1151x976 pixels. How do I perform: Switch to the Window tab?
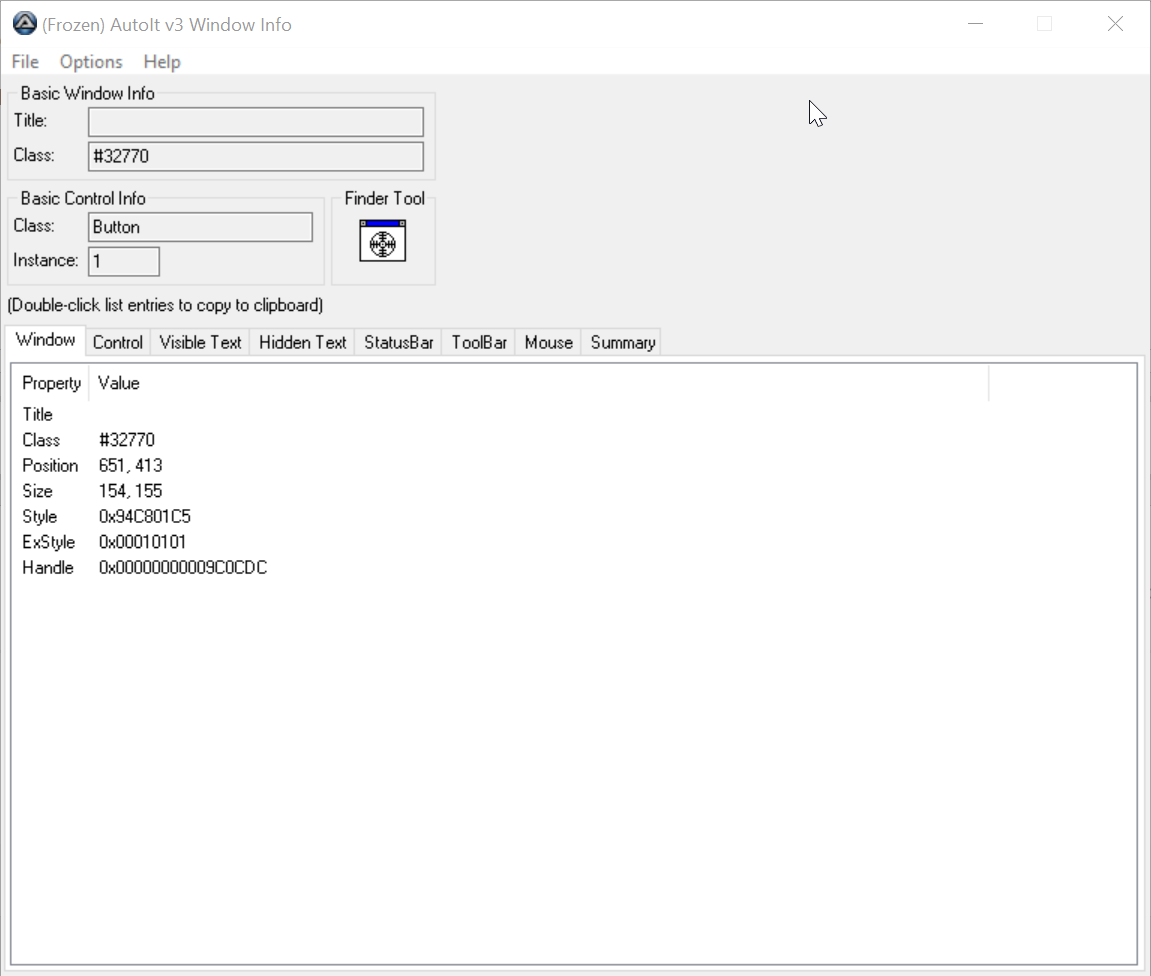[x=46, y=340]
